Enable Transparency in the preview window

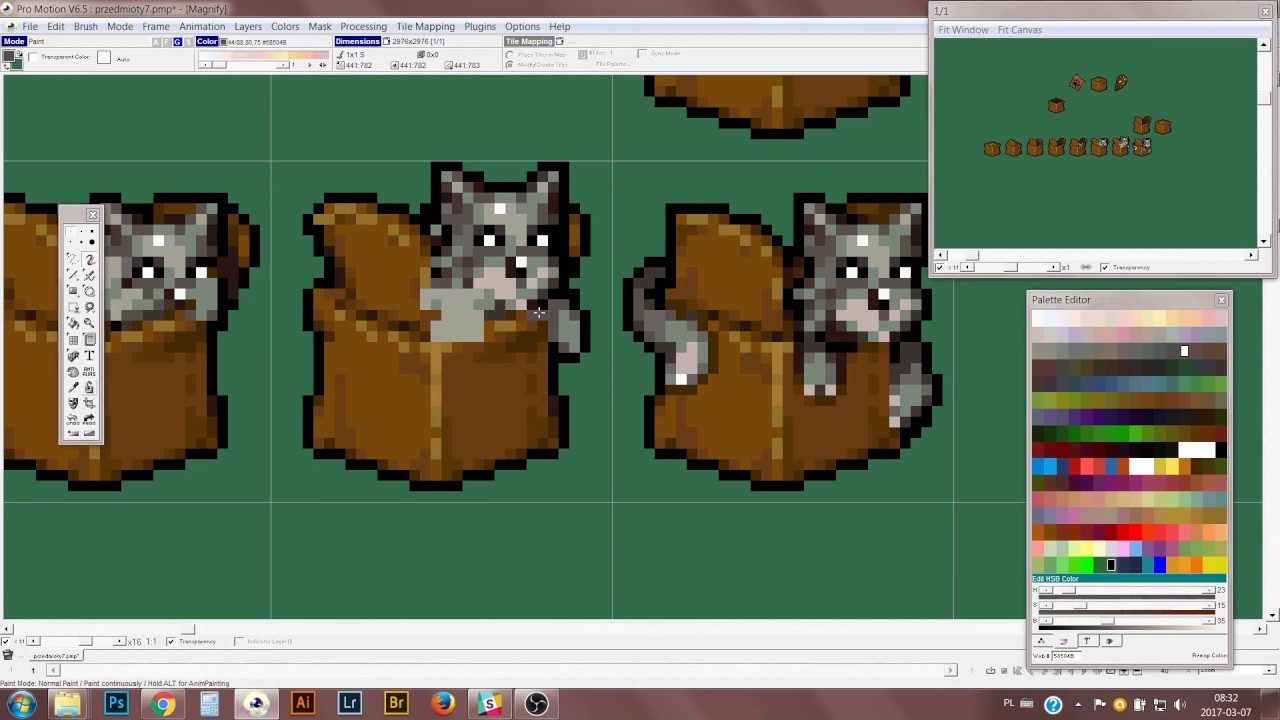click(x=1104, y=267)
